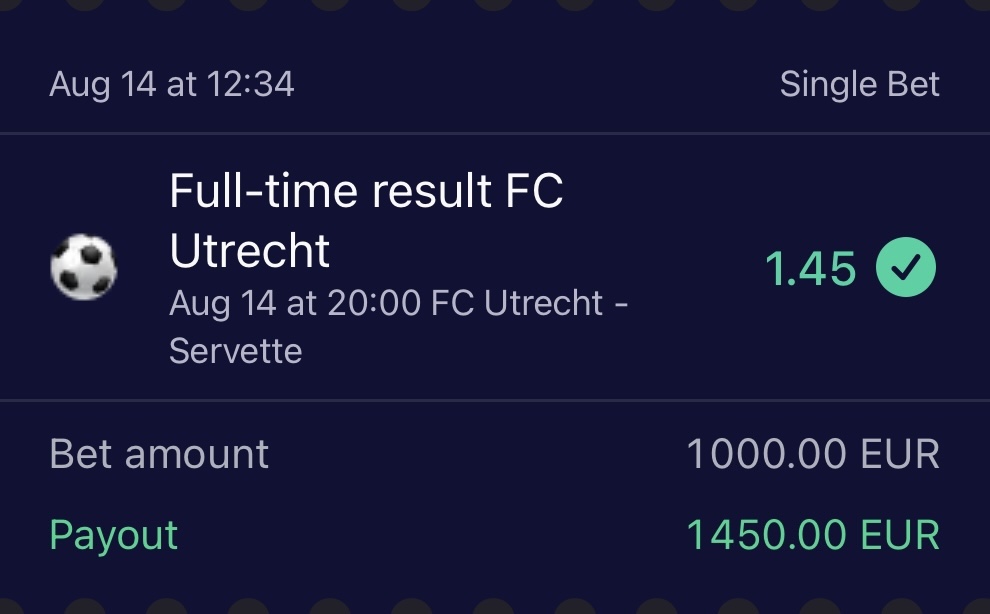Click the Servette team name
The height and width of the screenshot is (614, 990).
pyautogui.click(x=235, y=351)
